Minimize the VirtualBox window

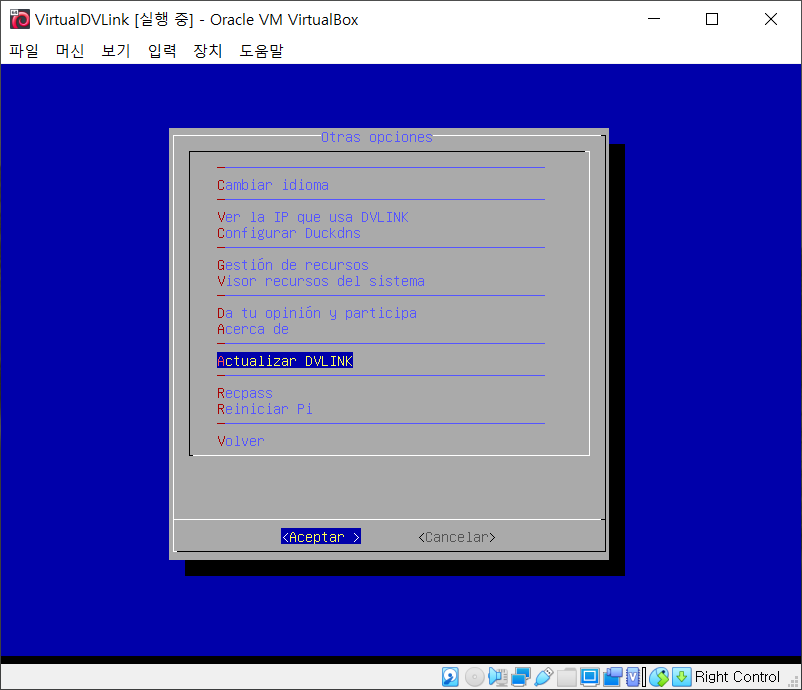click(x=654, y=19)
